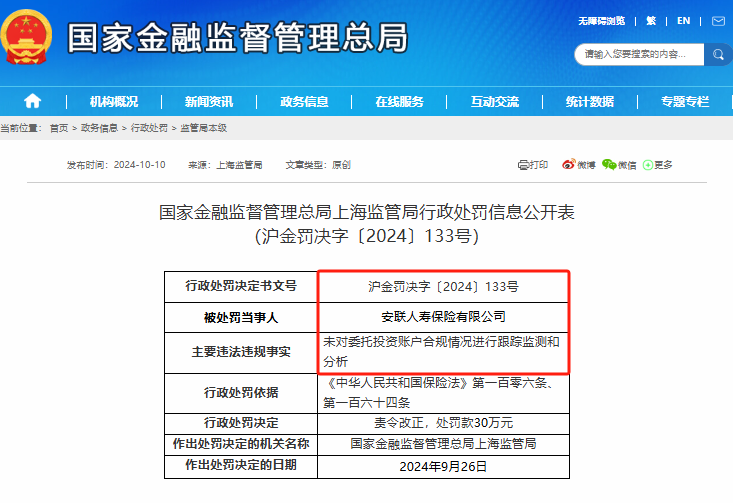
Task: Click the search magnifier icon
Action: 718,54
